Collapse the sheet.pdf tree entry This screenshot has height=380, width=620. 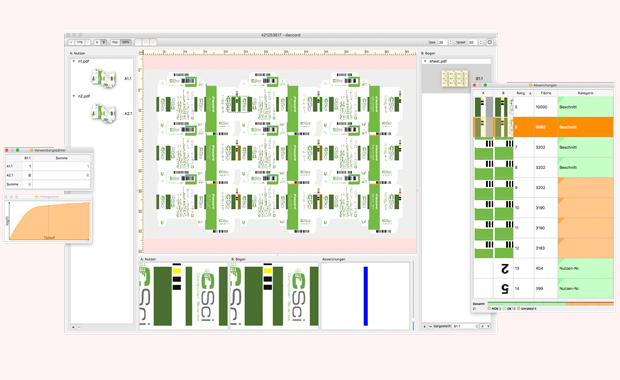[x=425, y=61]
